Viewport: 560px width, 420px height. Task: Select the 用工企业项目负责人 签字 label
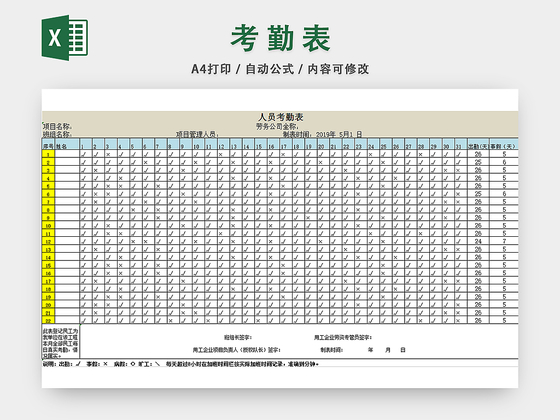click(237, 350)
